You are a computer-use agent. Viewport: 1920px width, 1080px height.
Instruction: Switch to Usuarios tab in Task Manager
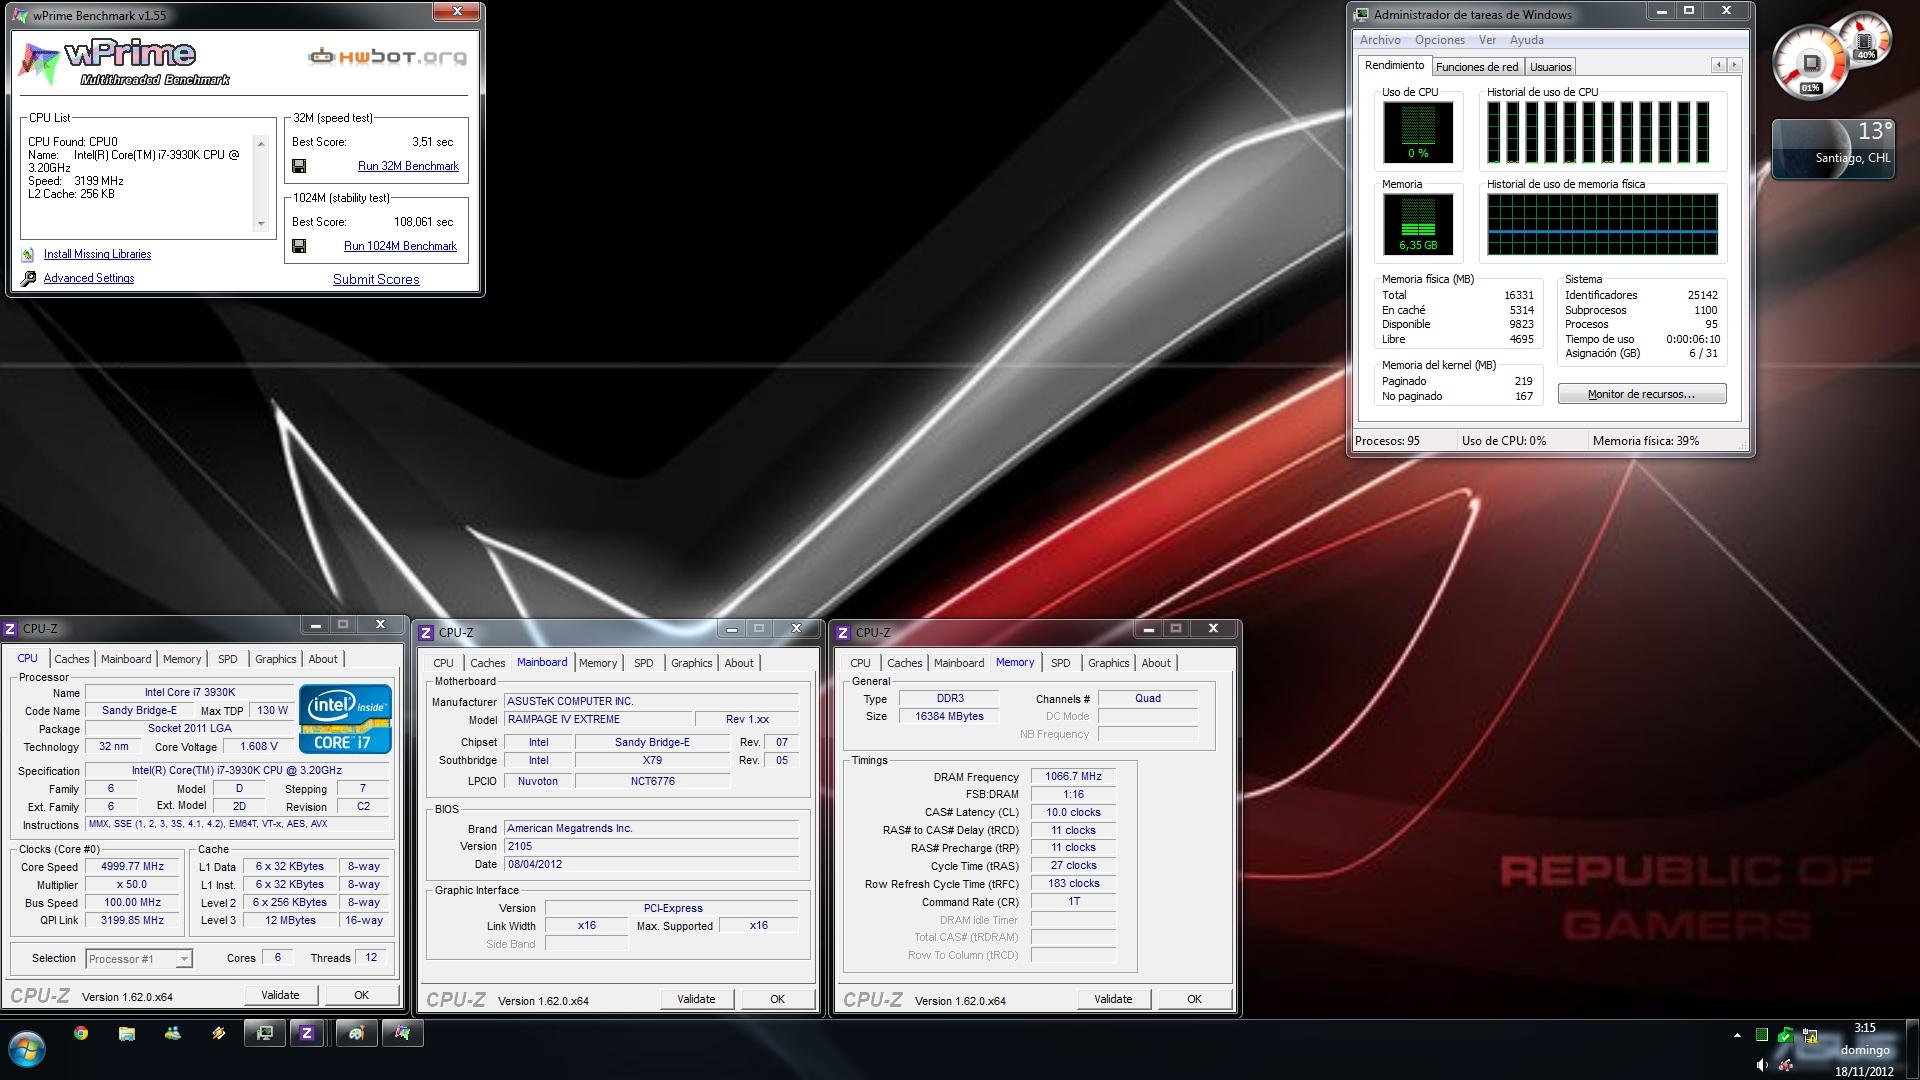[x=1551, y=67]
